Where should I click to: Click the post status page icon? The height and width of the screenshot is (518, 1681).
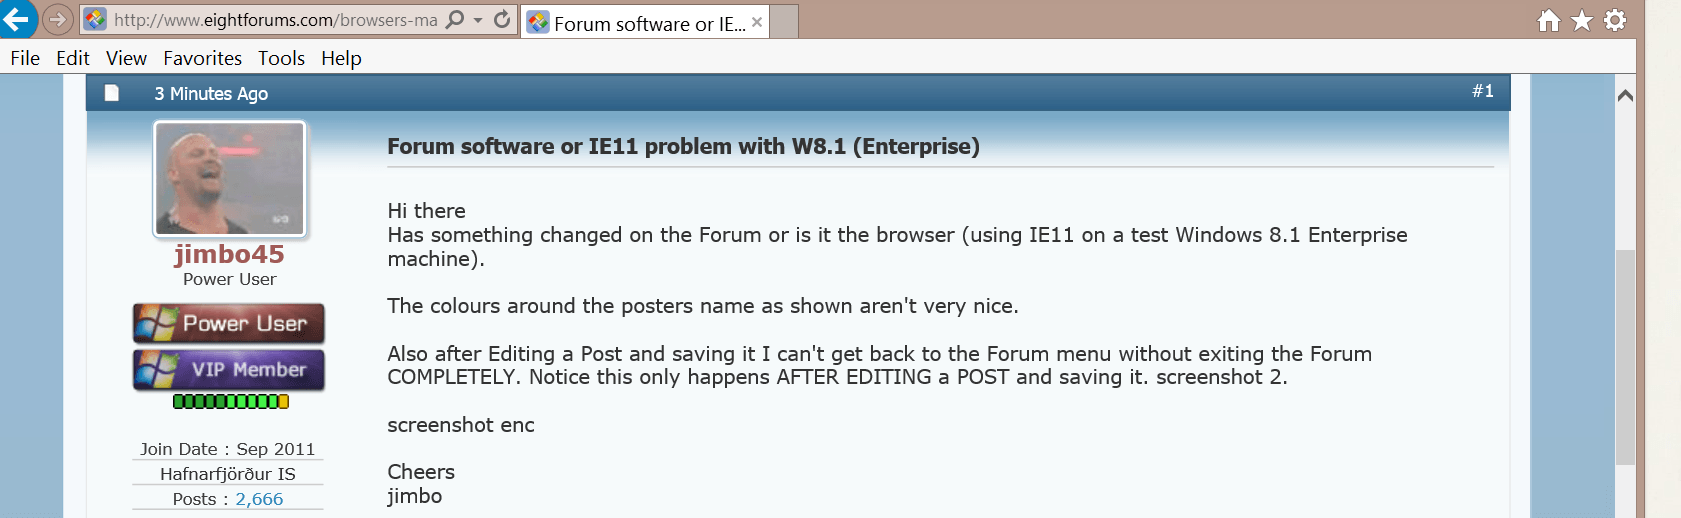pyautogui.click(x=112, y=93)
